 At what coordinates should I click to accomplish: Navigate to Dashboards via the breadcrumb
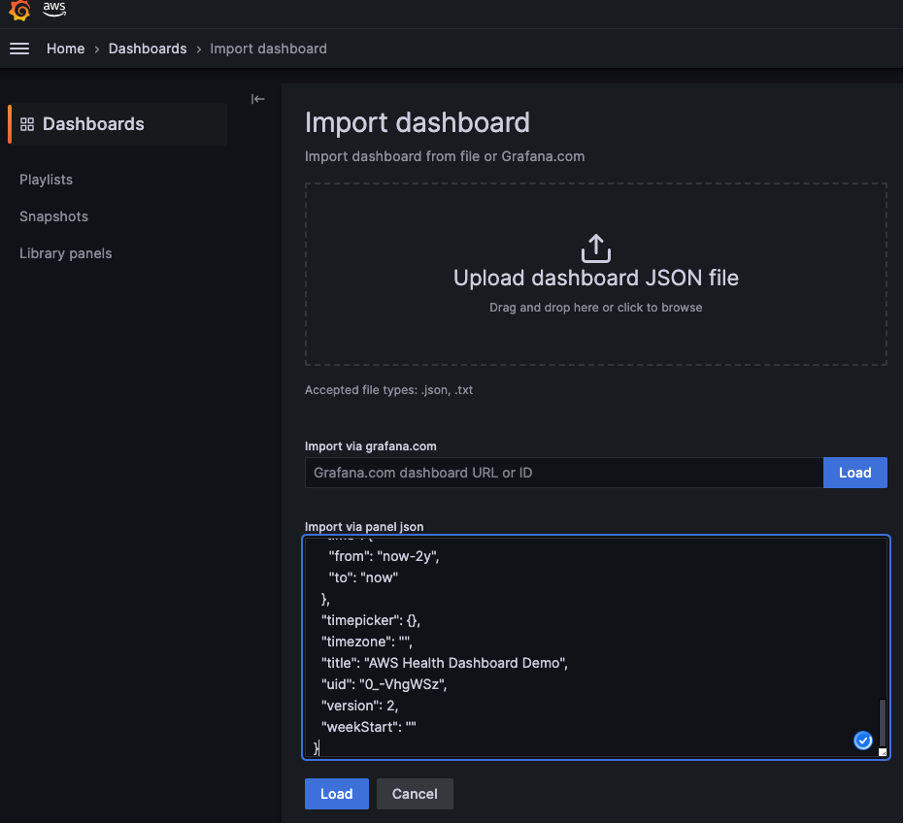pyautogui.click(x=147, y=48)
